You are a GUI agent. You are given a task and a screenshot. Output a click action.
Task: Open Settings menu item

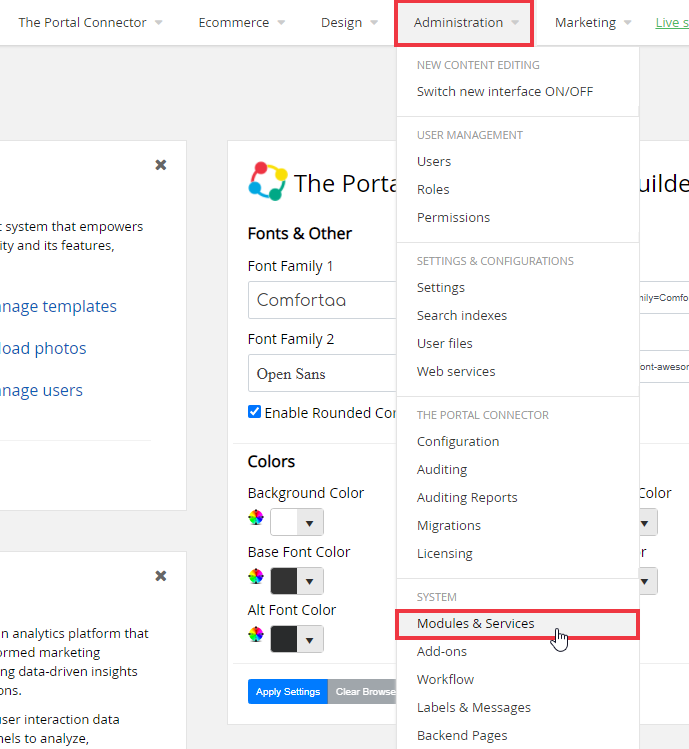pyautogui.click(x=441, y=288)
